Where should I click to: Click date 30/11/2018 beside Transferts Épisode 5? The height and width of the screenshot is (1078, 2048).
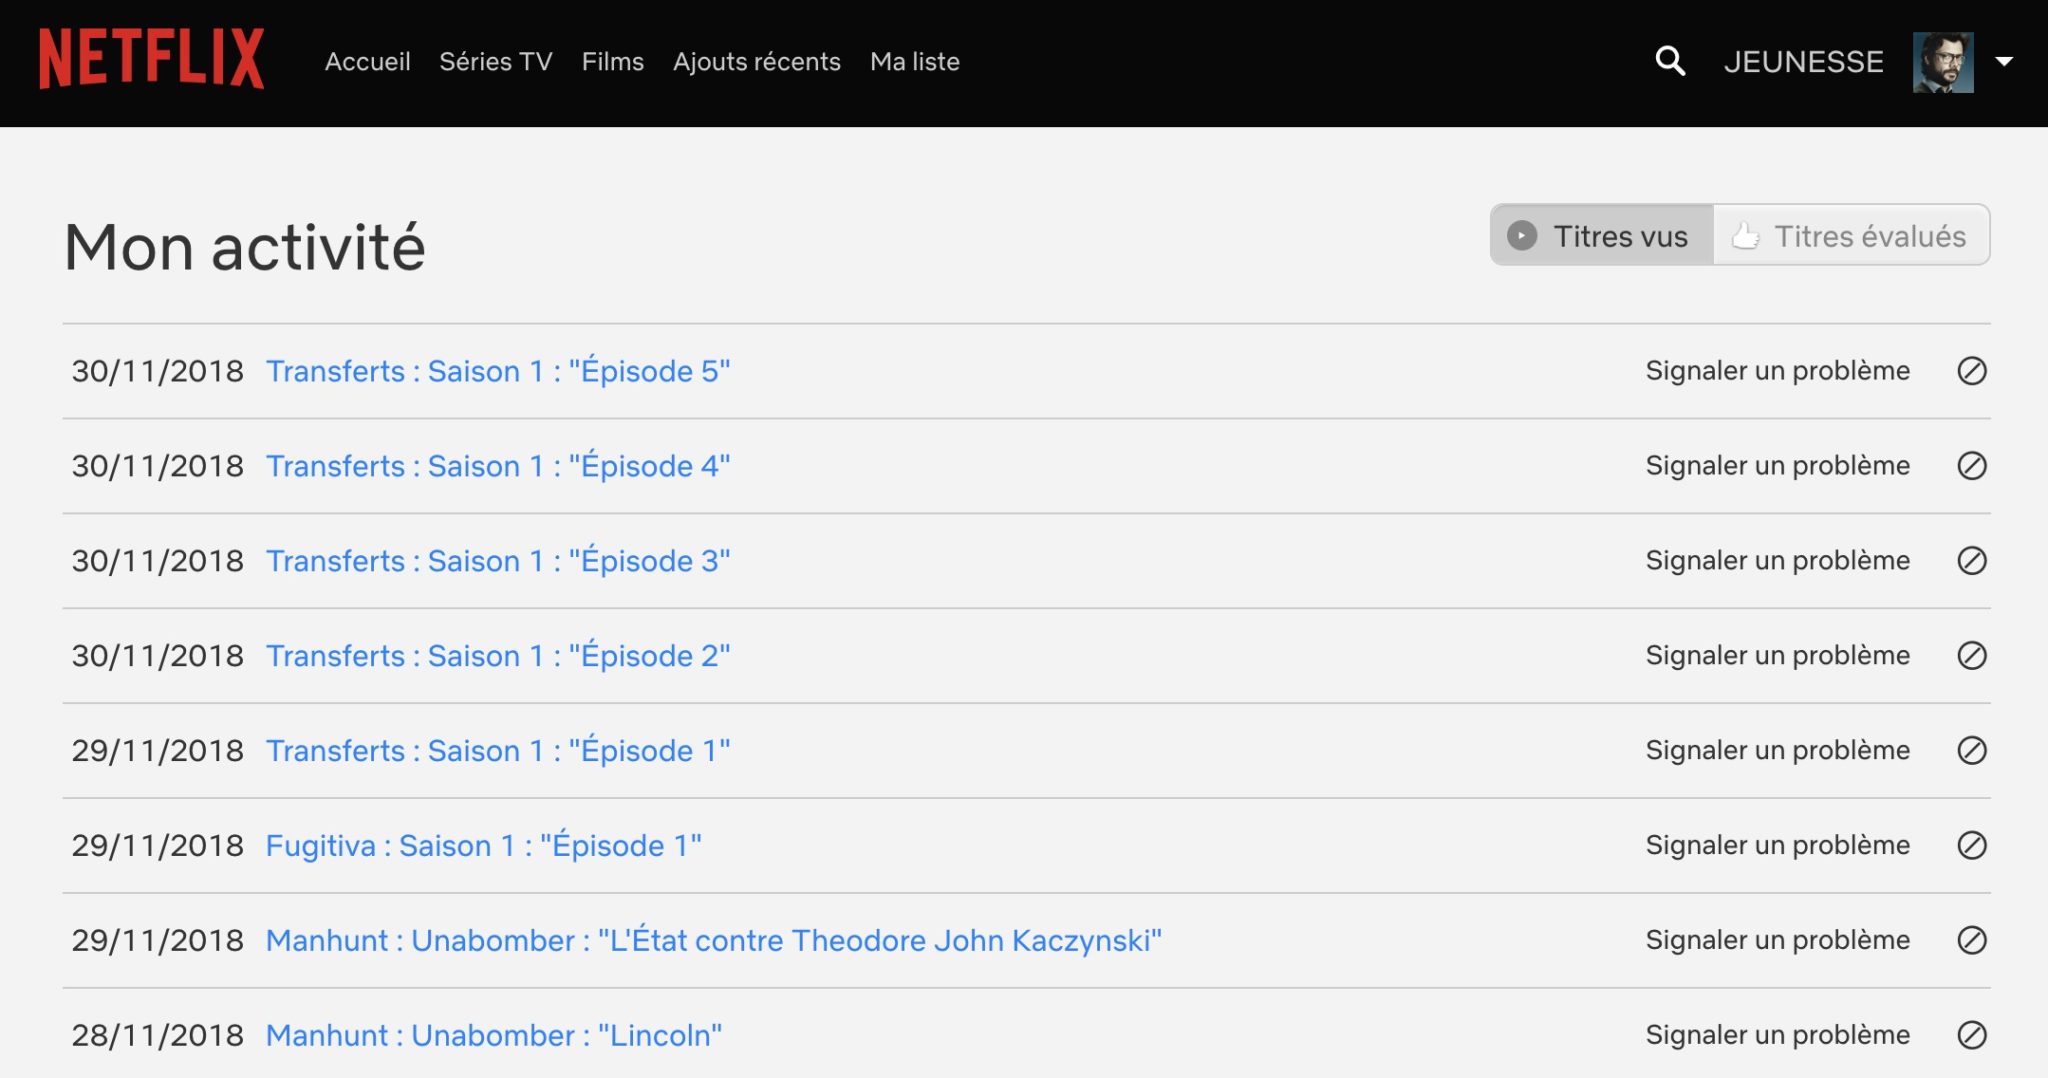point(158,371)
